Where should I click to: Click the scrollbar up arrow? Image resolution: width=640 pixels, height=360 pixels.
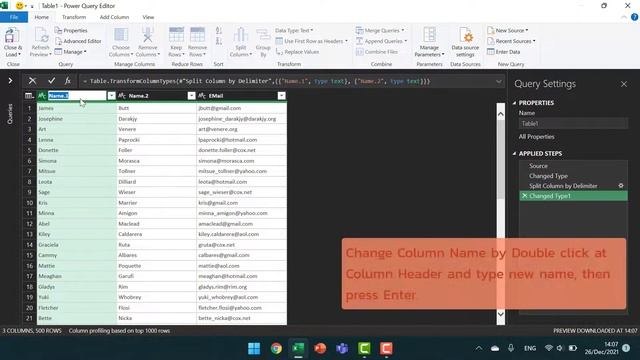point(500,114)
